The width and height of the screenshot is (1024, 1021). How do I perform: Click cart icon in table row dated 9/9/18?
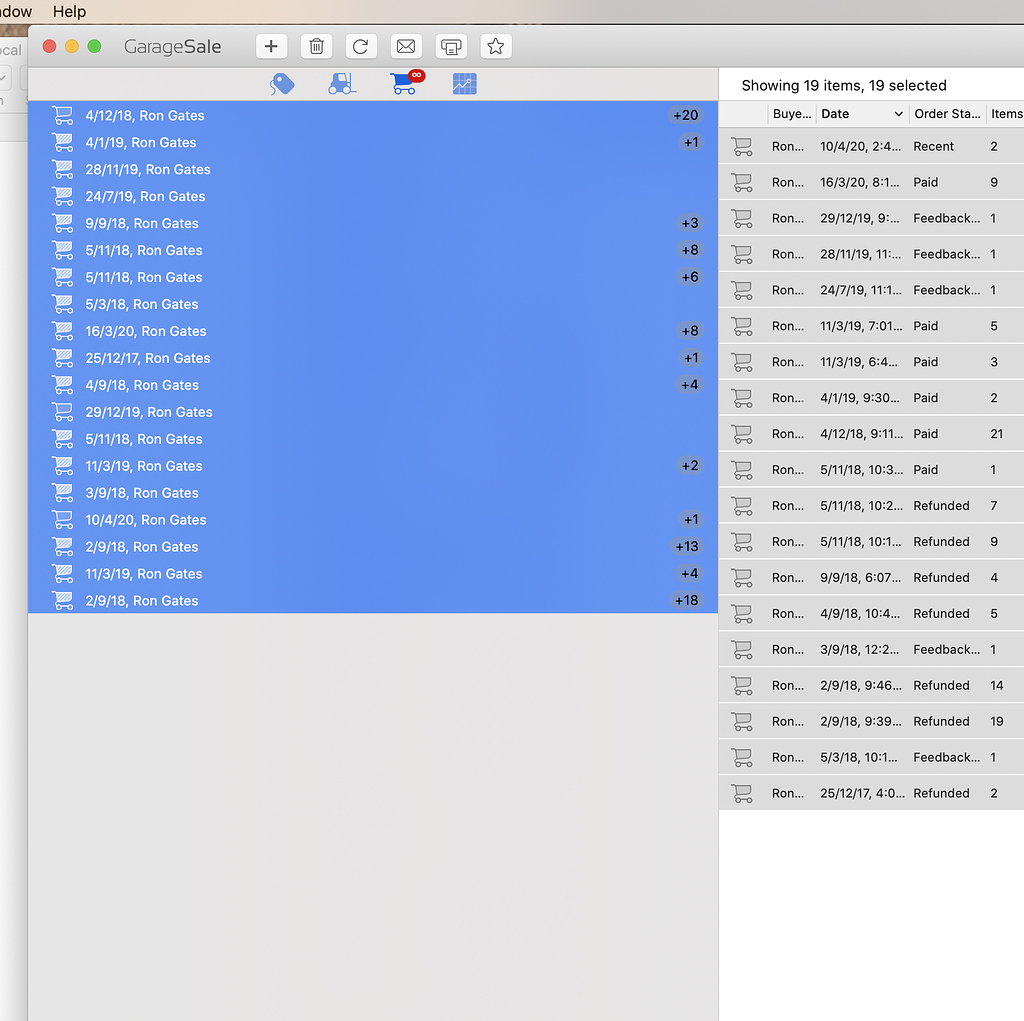point(742,577)
